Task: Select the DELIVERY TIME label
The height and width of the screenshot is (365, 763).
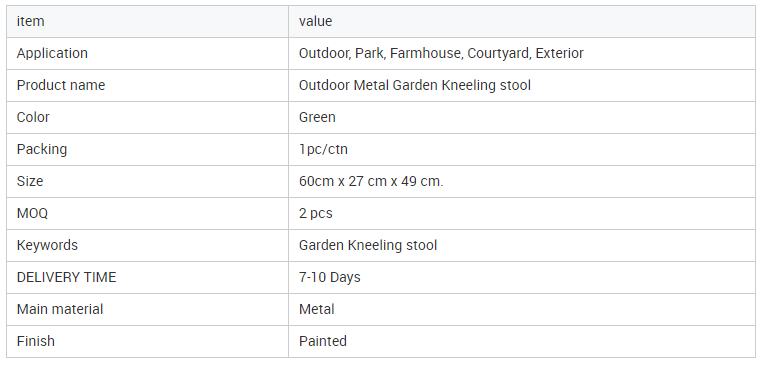Action: (66, 277)
